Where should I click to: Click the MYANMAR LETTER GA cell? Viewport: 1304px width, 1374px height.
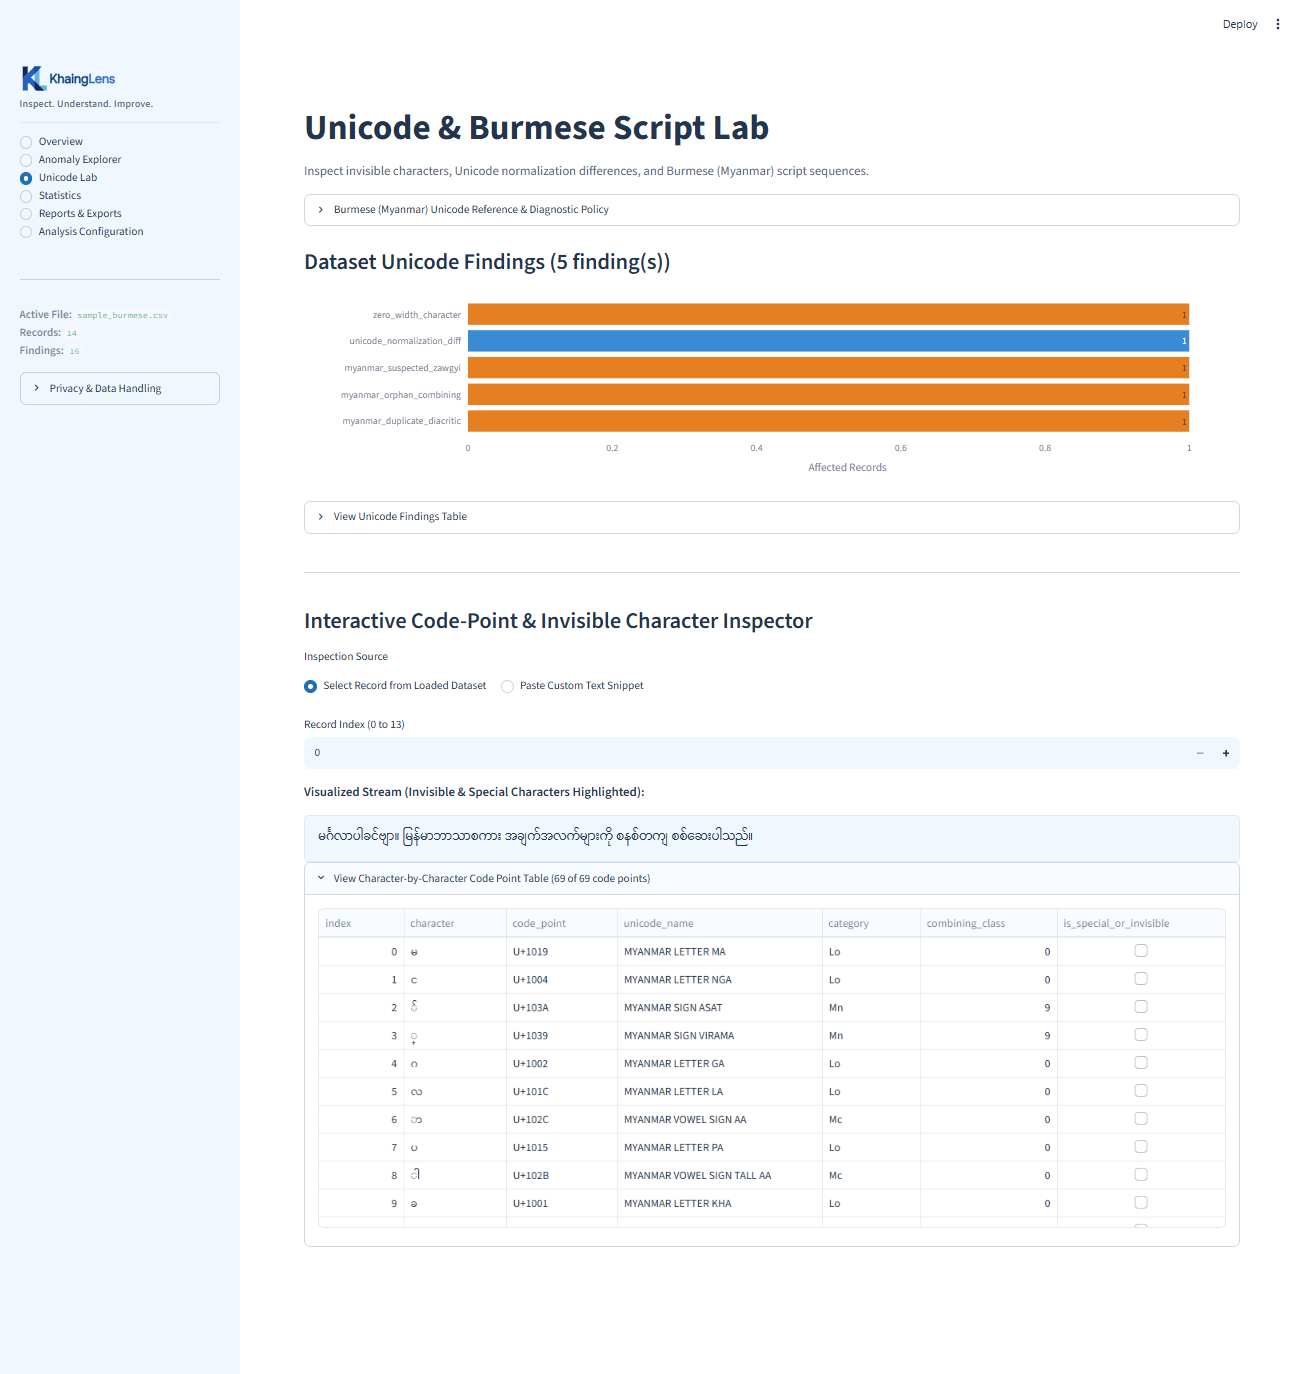[719, 1064]
